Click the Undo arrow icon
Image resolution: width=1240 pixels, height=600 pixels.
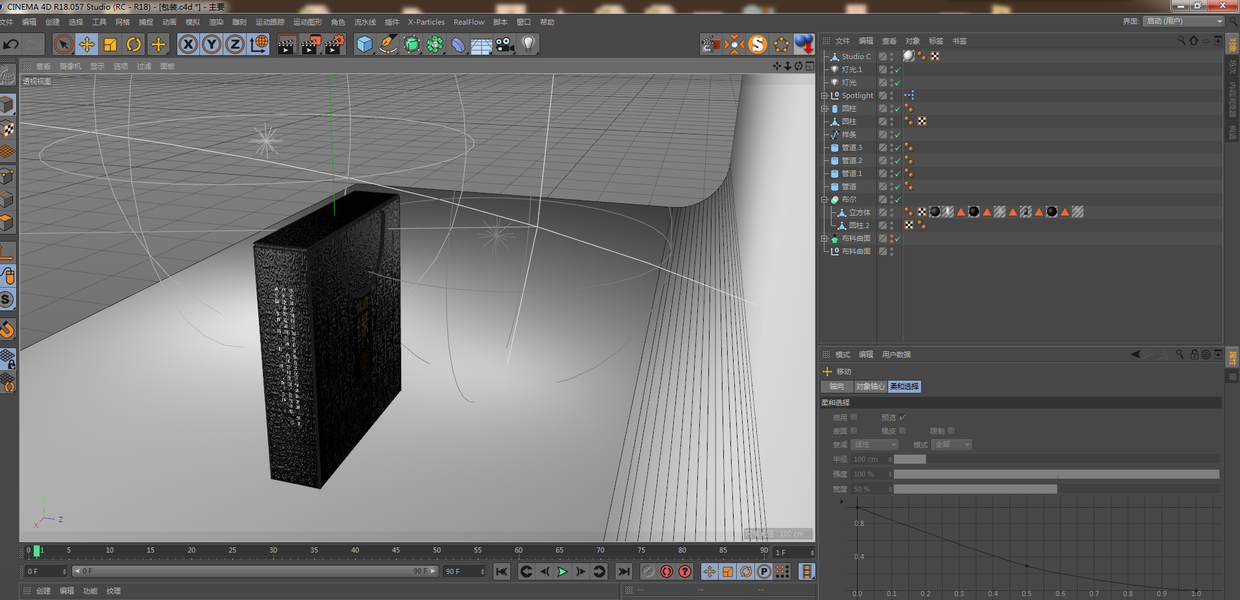11,44
